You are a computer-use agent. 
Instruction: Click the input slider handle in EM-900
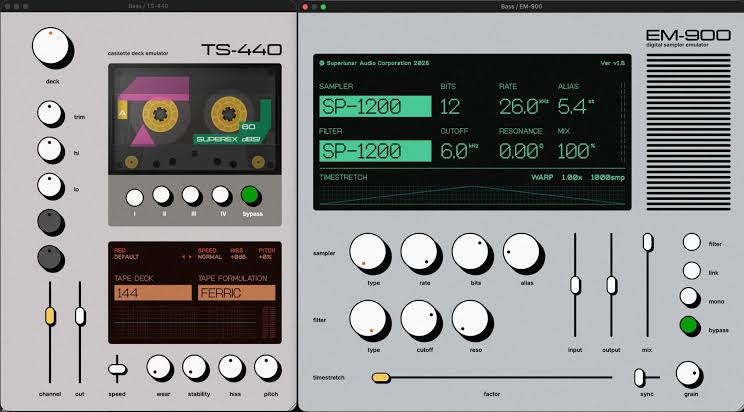coord(575,285)
